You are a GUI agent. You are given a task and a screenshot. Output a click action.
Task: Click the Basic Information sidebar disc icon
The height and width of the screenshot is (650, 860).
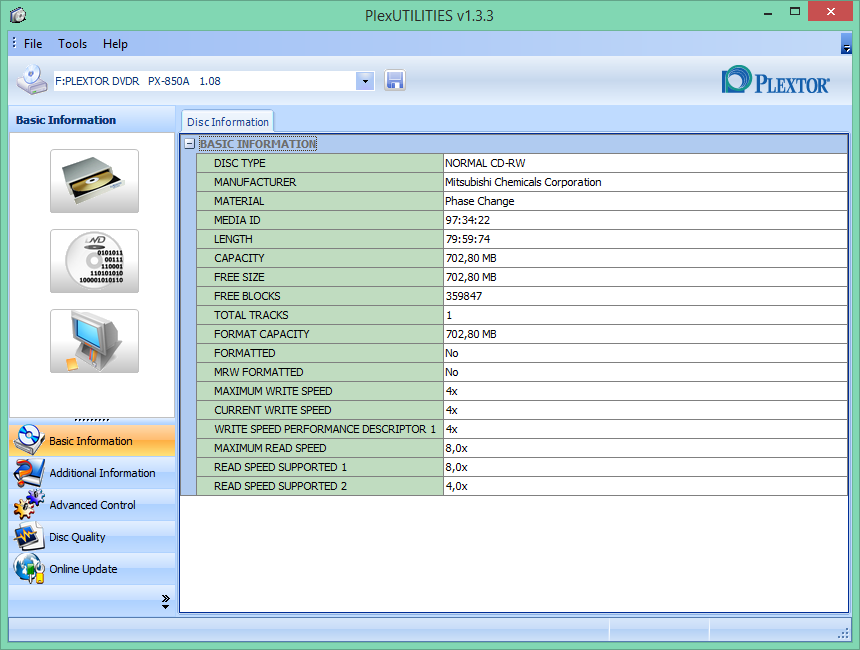[x=29, y=440]
